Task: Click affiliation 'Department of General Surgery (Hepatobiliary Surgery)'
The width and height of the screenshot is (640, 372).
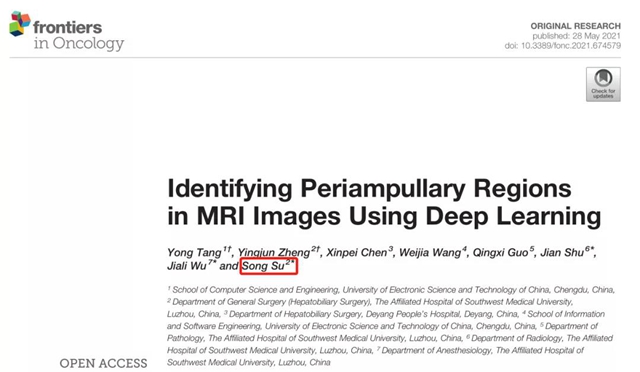Action: click(271, 302)
